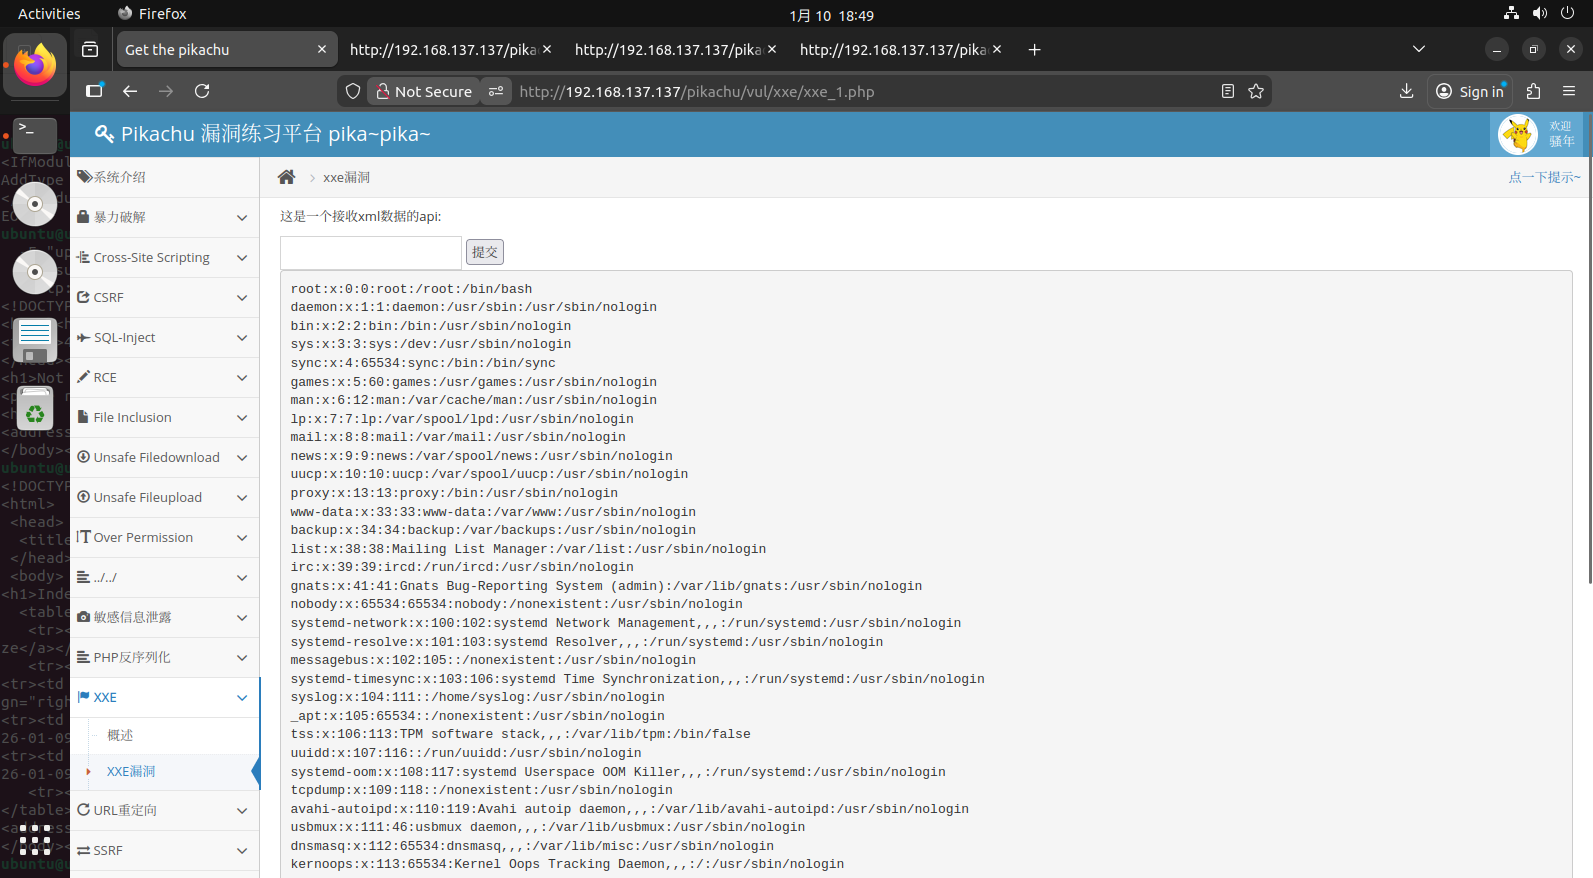Click Sign in to Firefox account
The image size is (1593, 878).
[1470, 91]
